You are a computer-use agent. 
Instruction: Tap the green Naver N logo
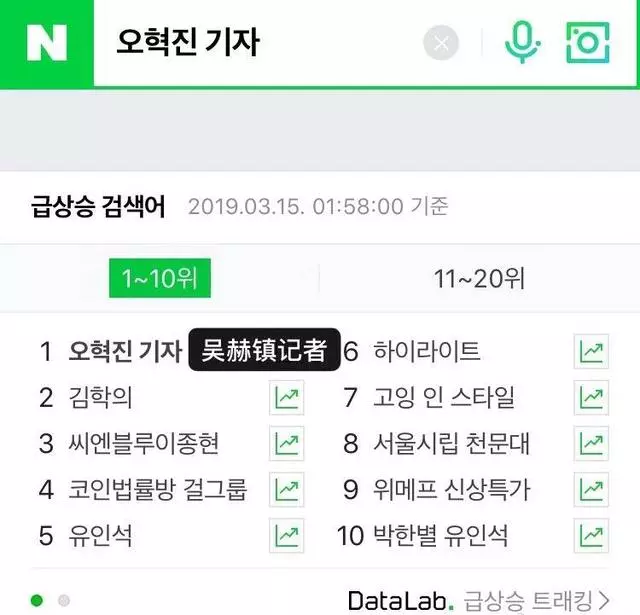pos(47,43)
